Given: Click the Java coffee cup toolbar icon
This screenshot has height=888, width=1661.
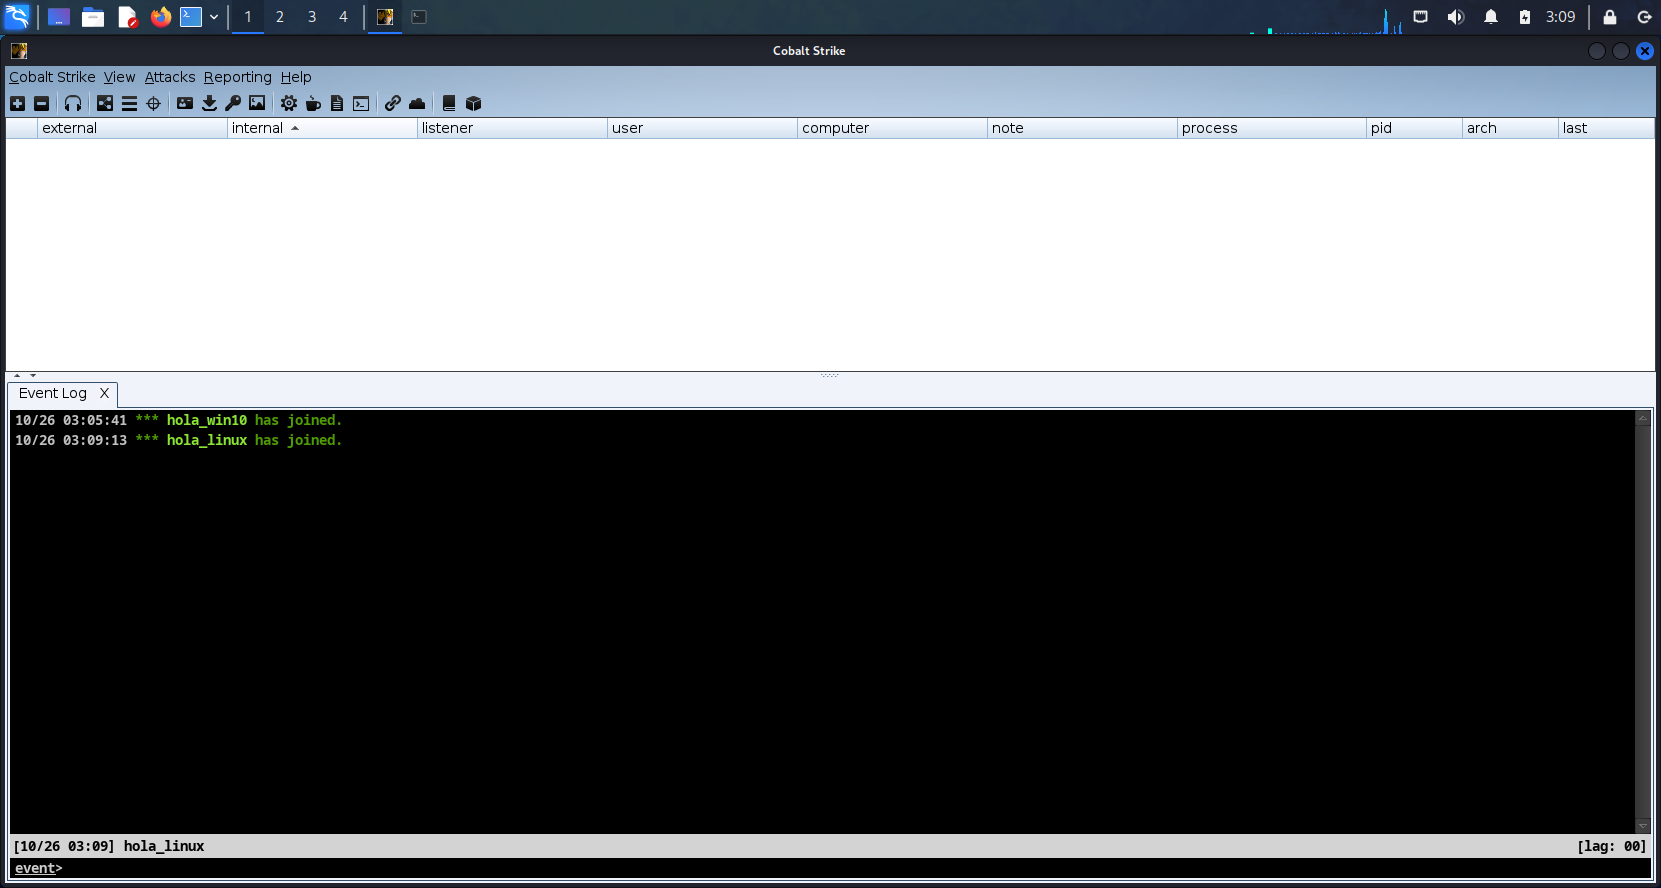Looking at the screenshot, I should click(x=313, y=103).
